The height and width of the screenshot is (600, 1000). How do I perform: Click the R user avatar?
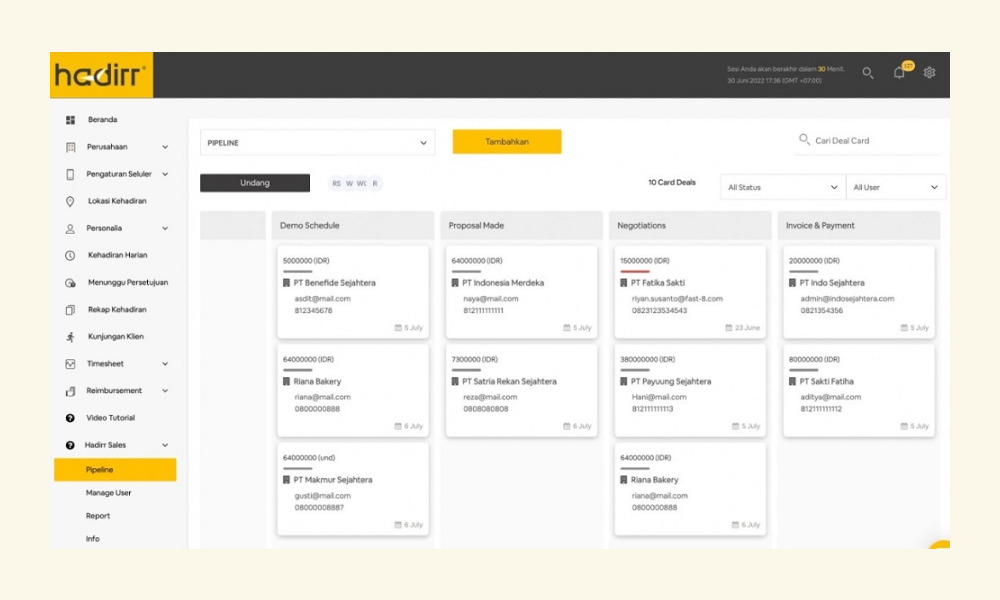375,184
